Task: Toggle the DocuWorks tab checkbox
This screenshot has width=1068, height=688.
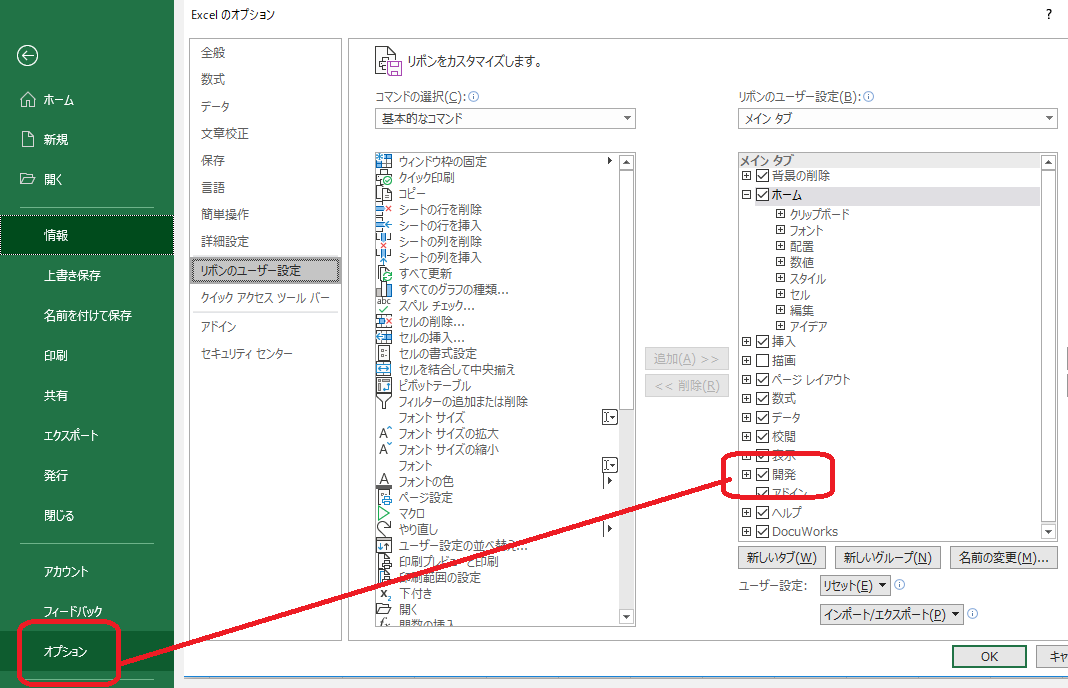Action: 762,531
